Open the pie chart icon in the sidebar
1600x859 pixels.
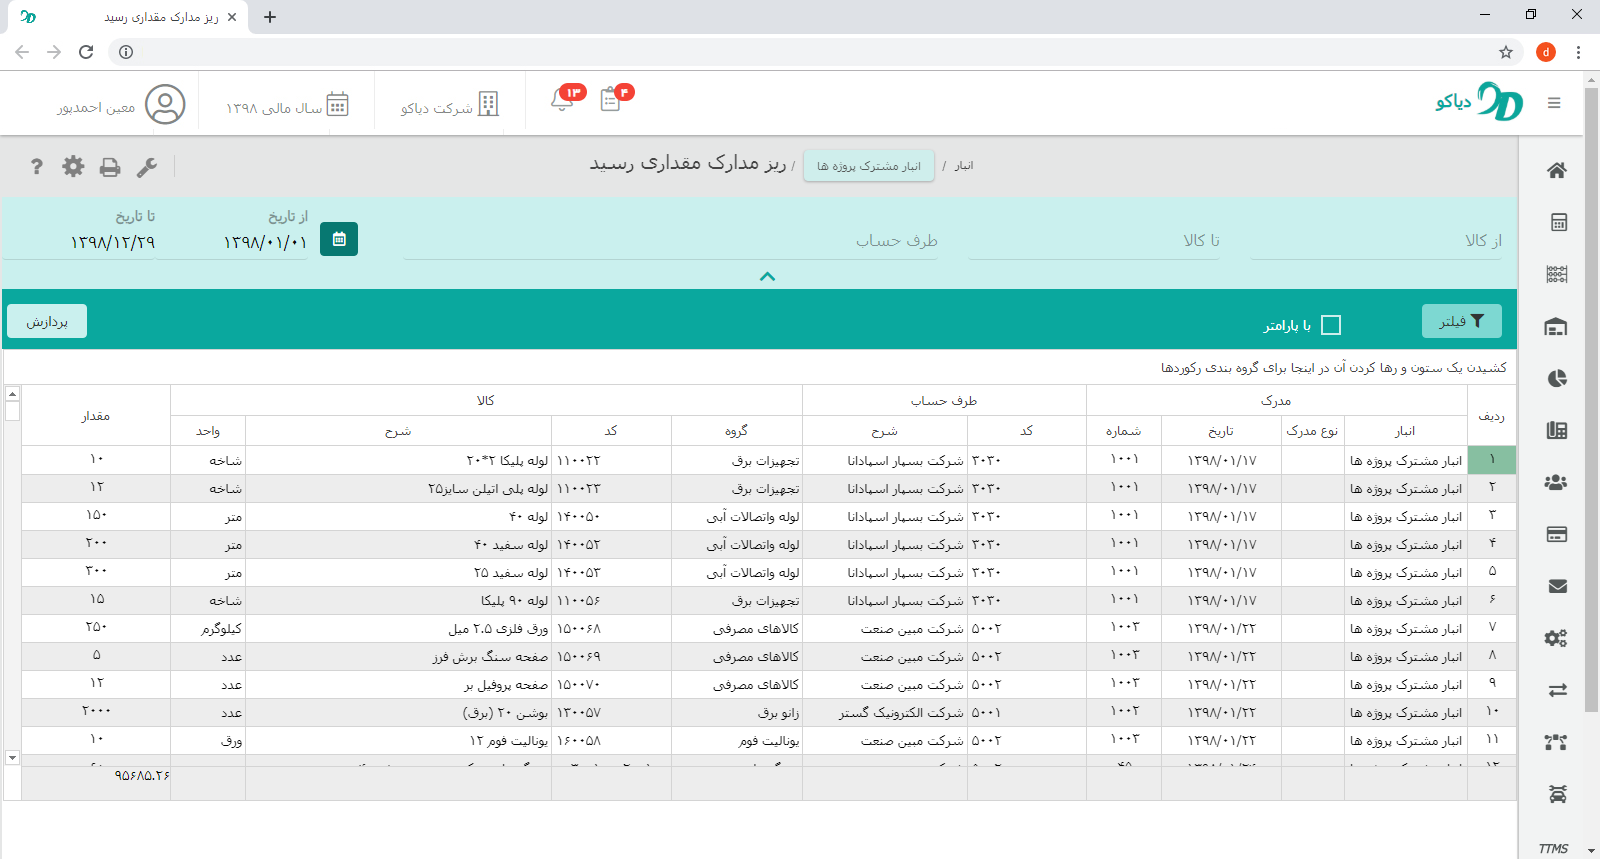point(1557,379)
